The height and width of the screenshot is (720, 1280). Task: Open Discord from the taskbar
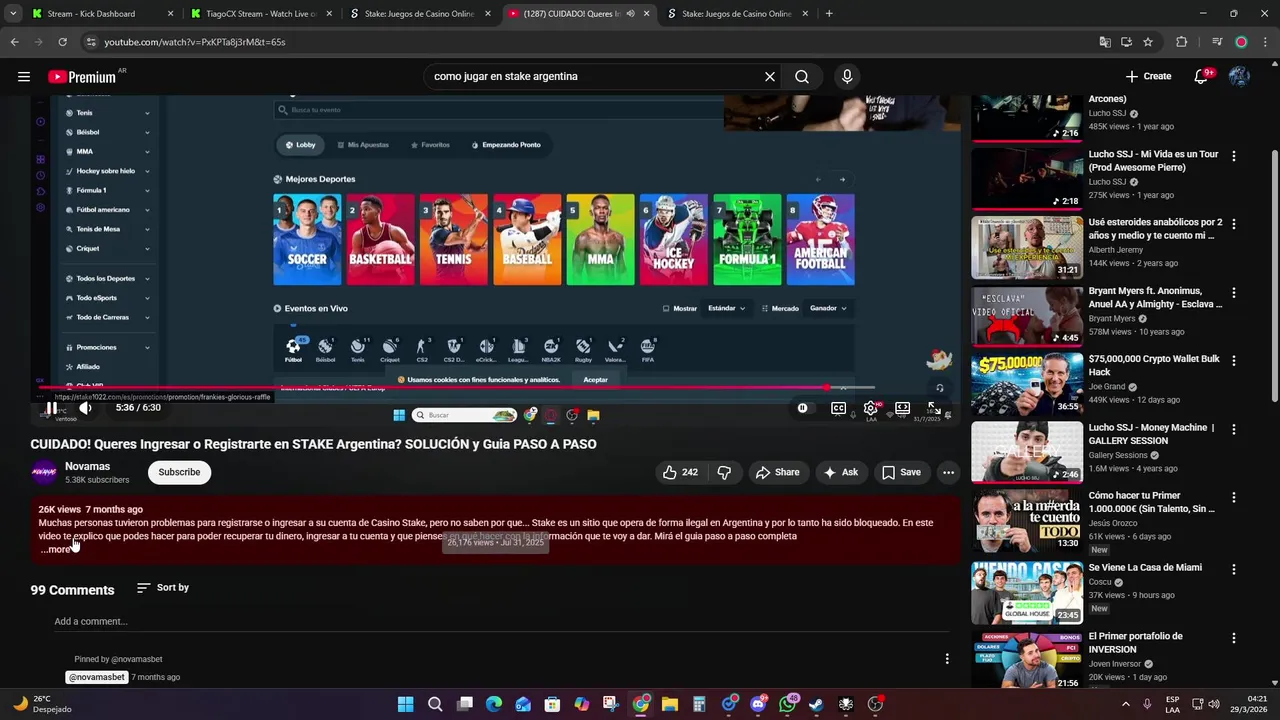(758, 704)
